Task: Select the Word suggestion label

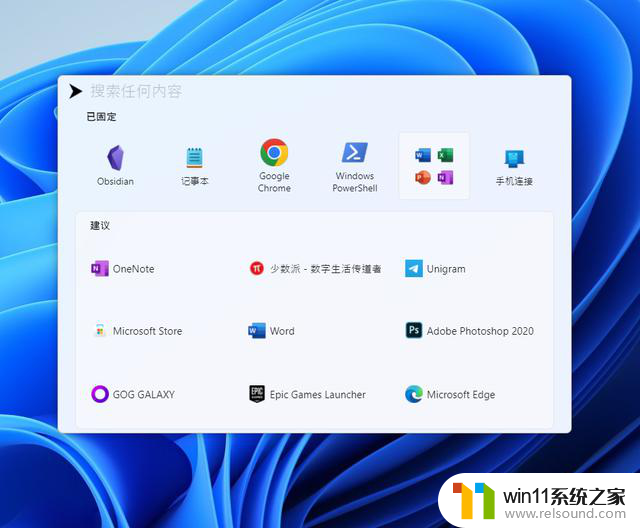Action: tap(282, 331)
